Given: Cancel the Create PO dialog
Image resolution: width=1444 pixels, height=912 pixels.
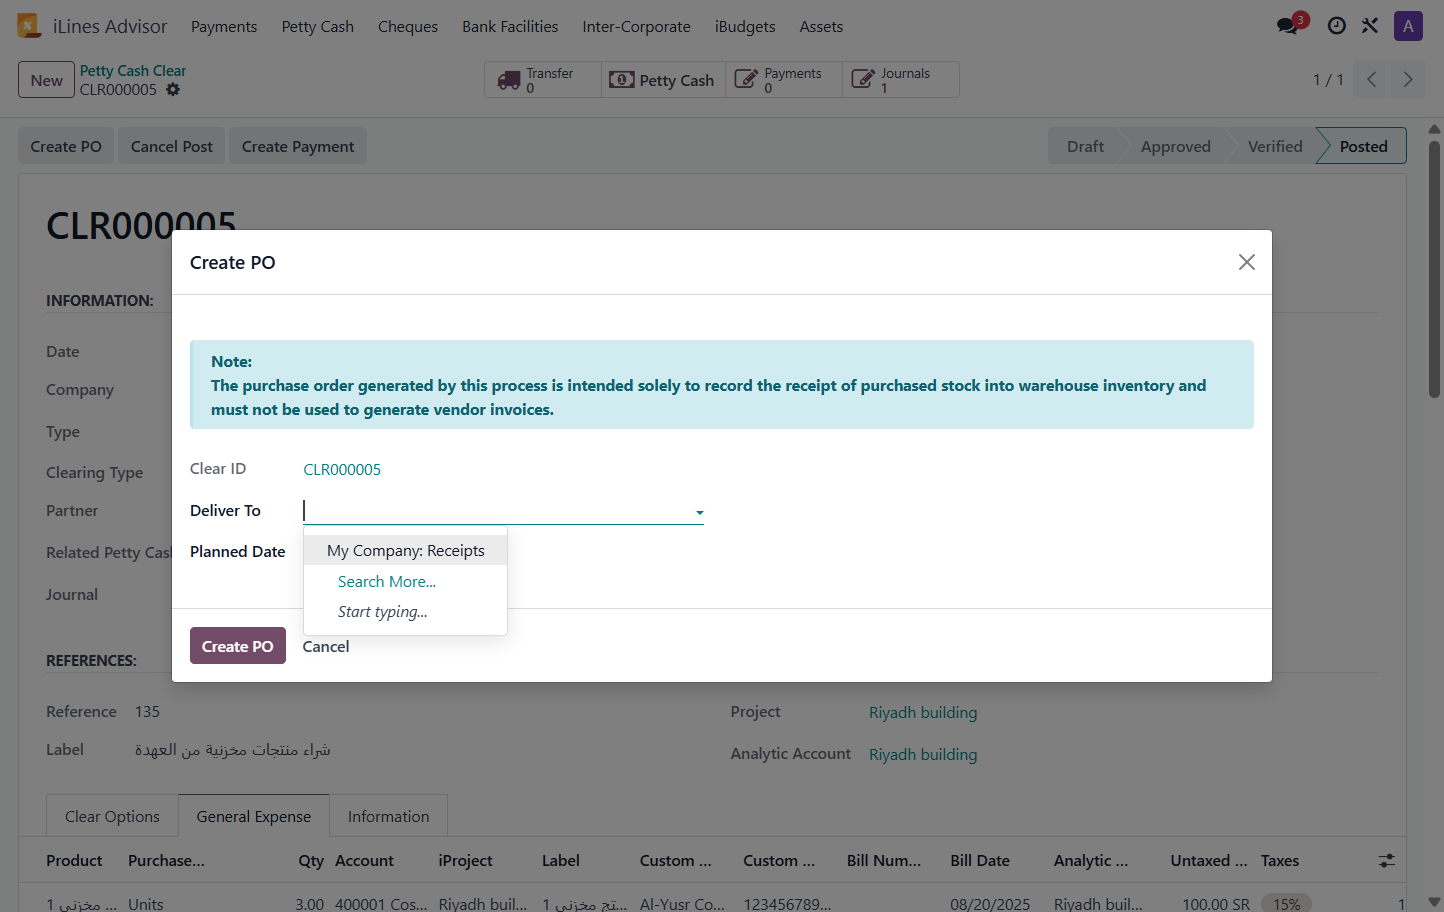Looking at the screenshot, I should point(326,646).
